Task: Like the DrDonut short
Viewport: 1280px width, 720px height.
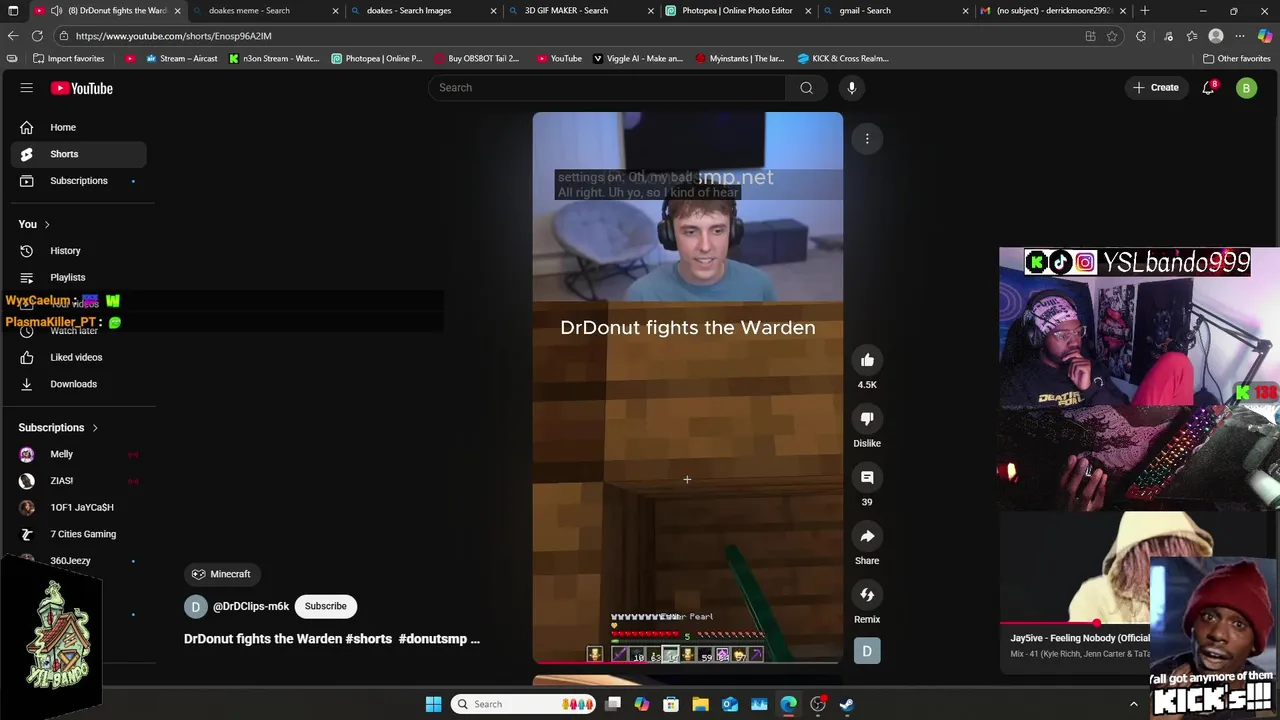Action: click(x=867, y=360)
